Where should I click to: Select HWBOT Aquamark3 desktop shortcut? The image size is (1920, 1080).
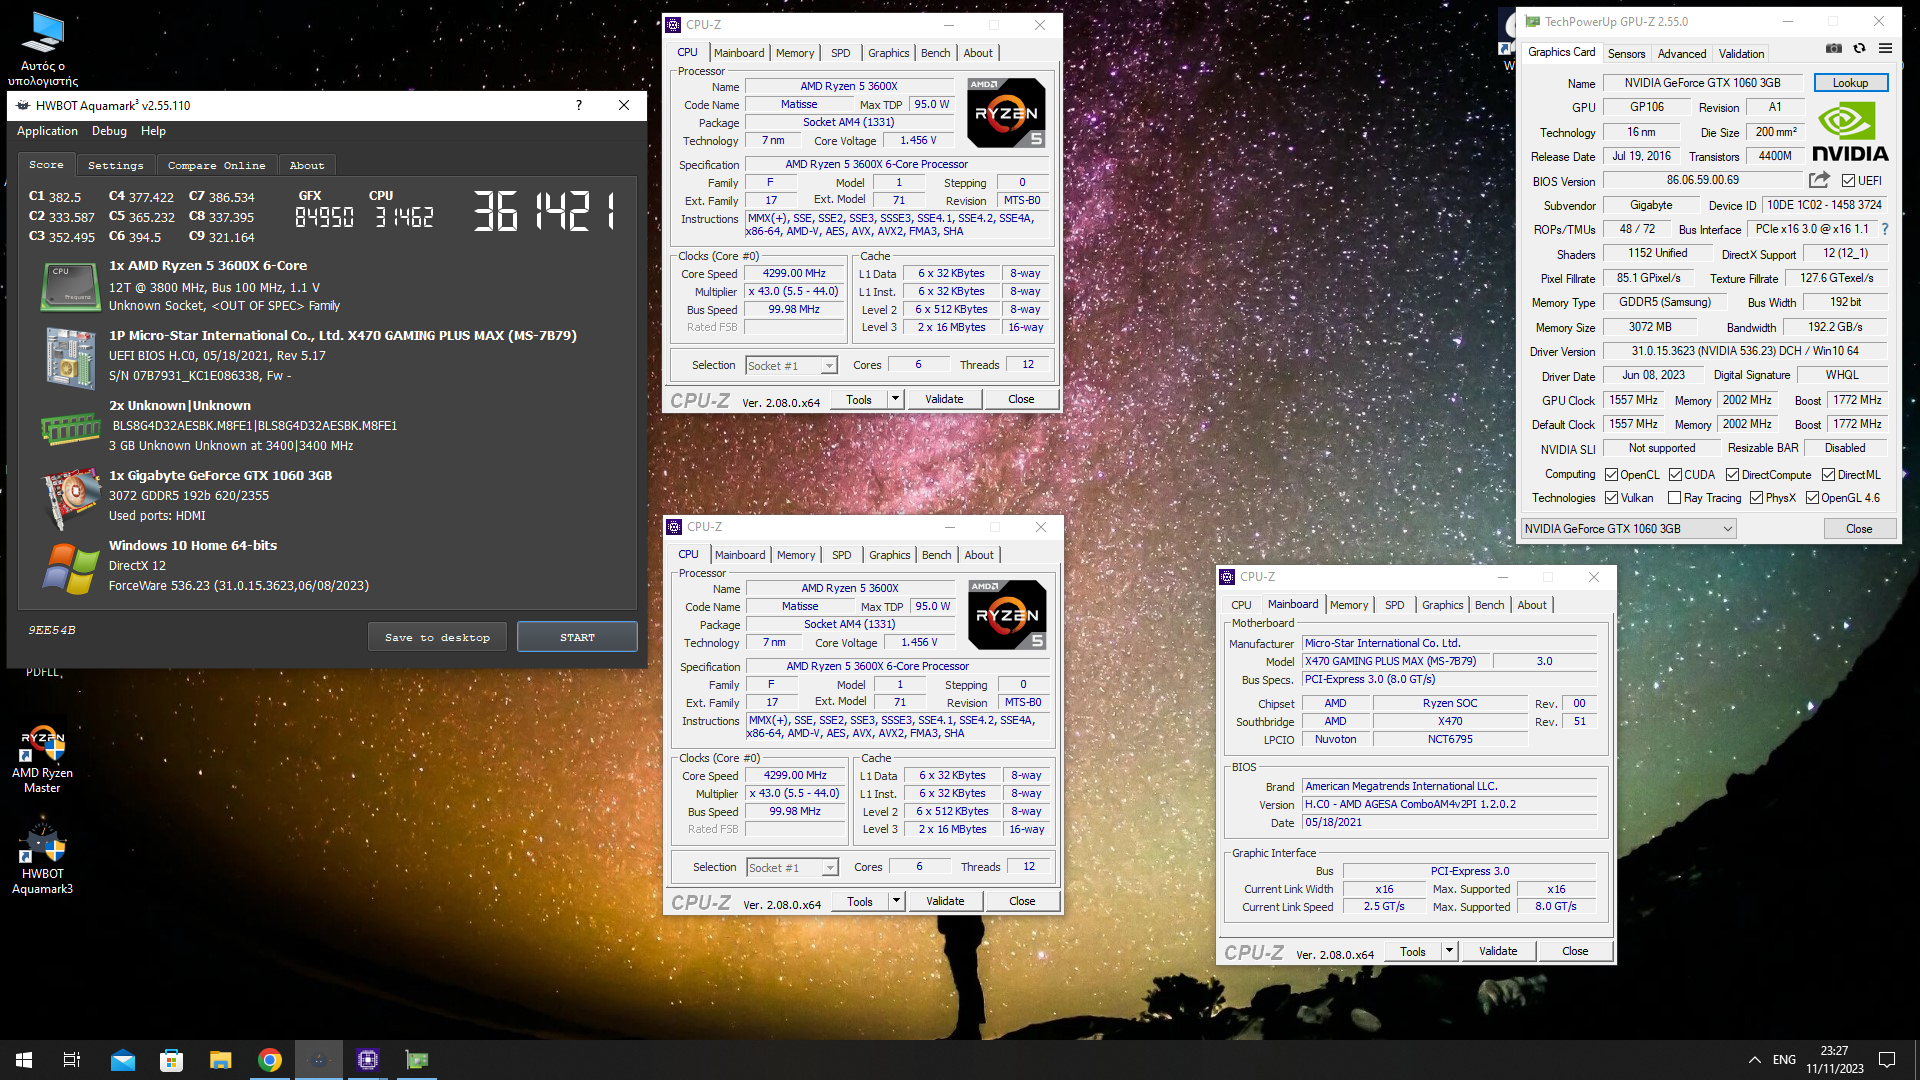(x=42, y=856)
